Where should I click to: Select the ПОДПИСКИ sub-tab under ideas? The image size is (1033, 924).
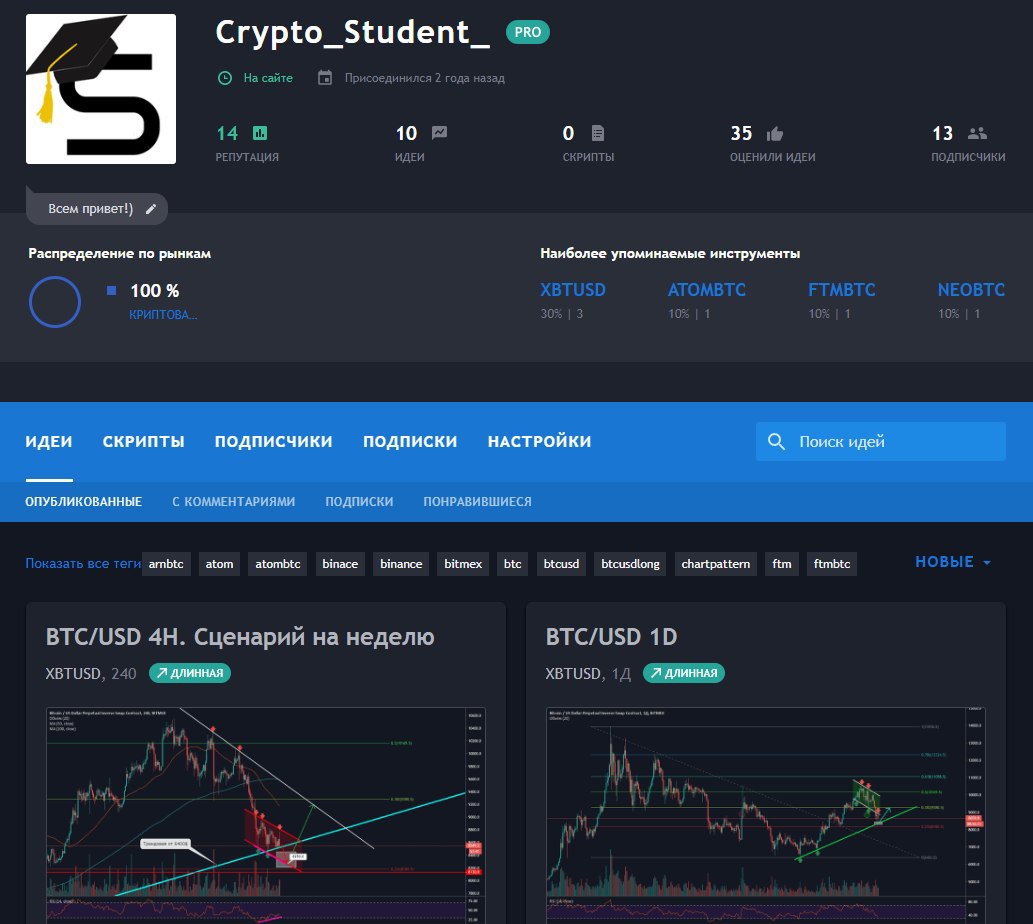[x=359, y=502]
